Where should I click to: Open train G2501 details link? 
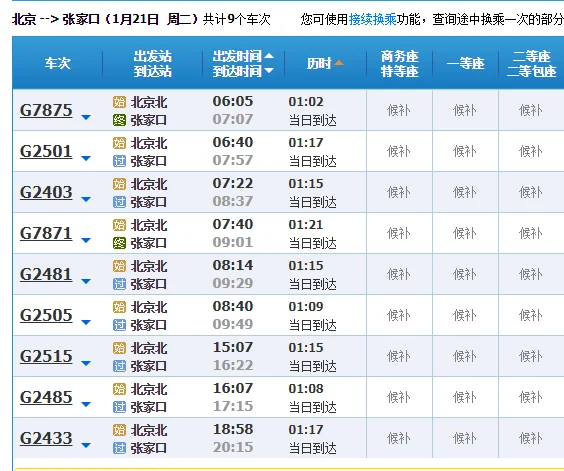pyautogui.click(x=46, y=151)
